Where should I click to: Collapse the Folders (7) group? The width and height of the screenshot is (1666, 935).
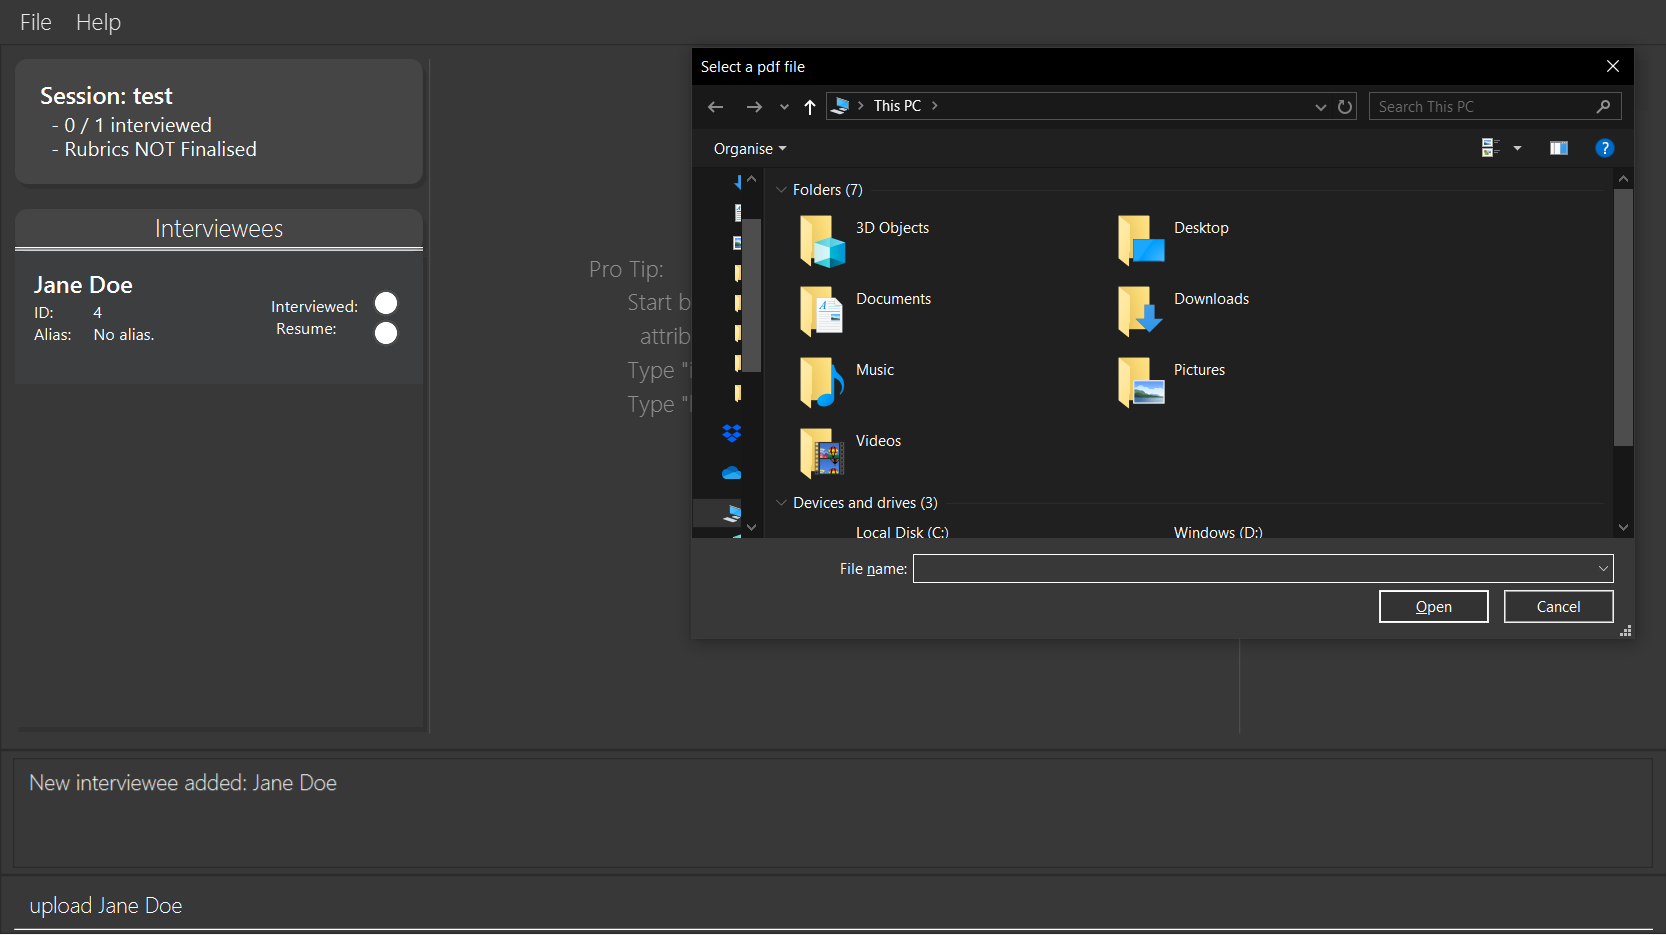point(782,190)
